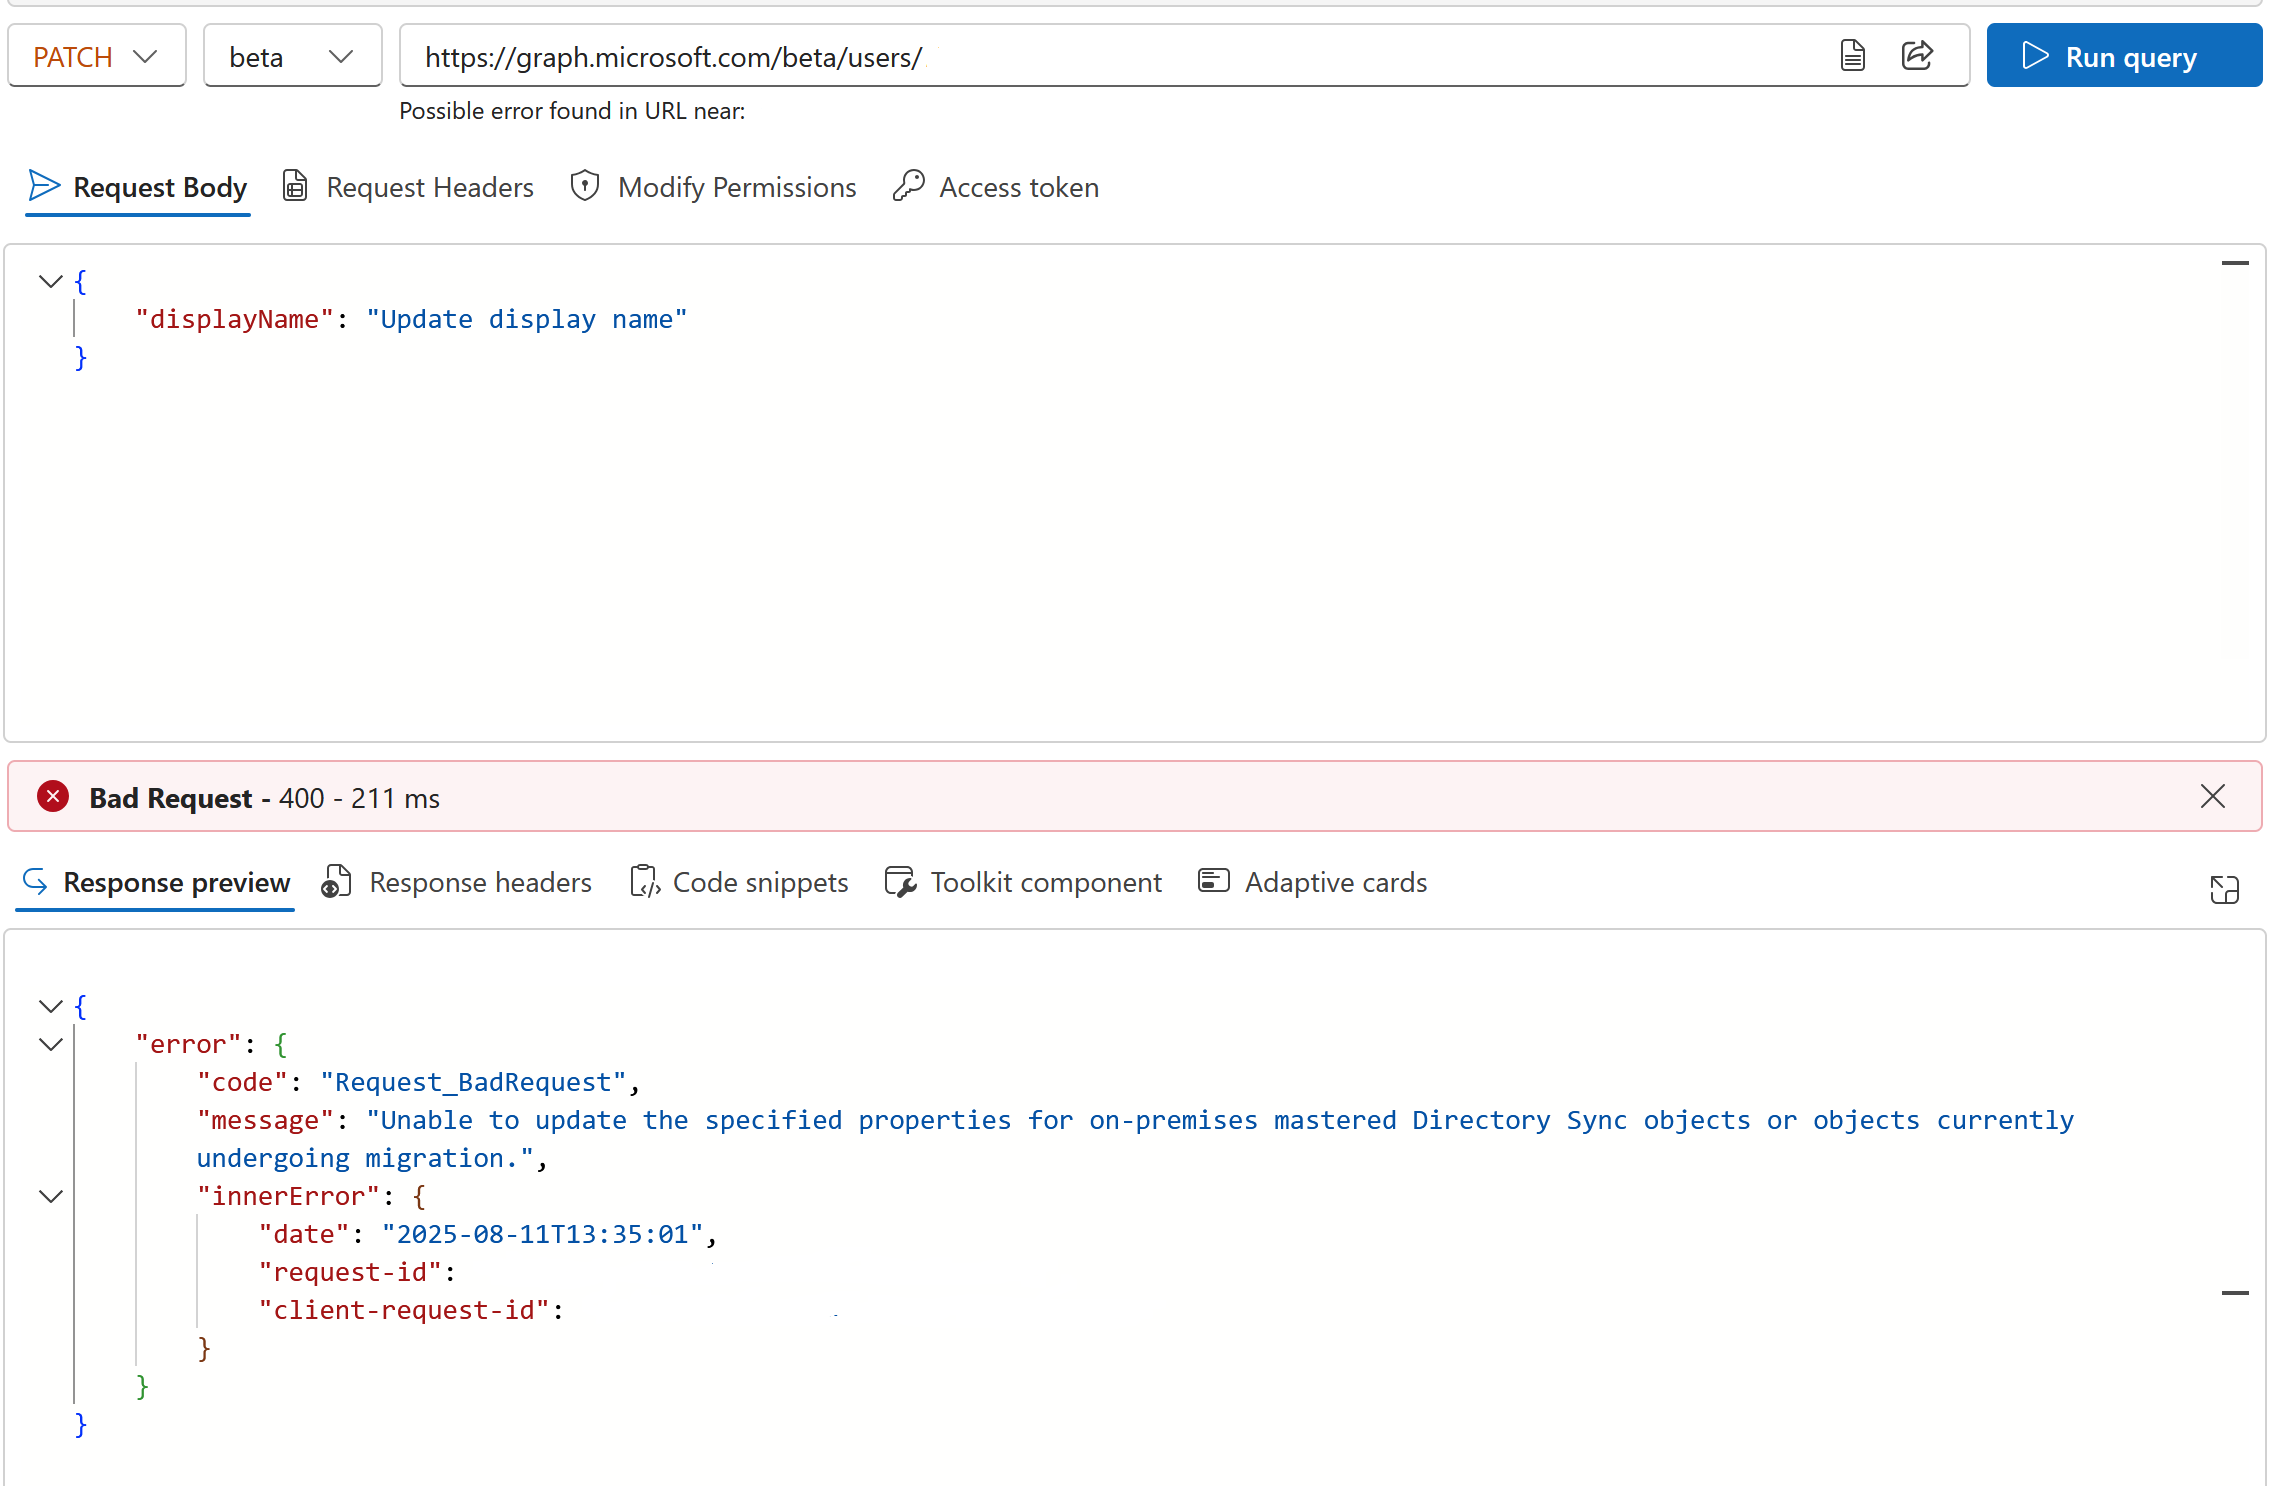The image size is (2280, 1486).
Task: Click the documentation icon in URL bar
Action: tap(1852, 56)
